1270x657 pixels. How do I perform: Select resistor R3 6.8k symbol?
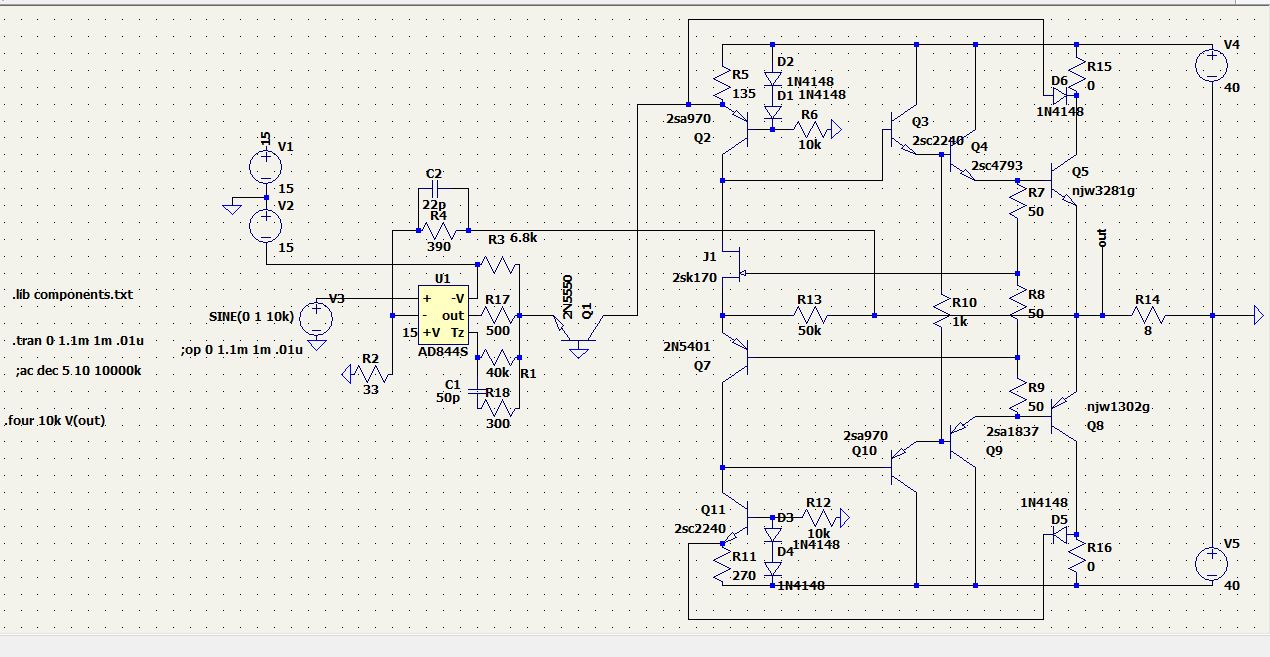(x=498, y=266)
